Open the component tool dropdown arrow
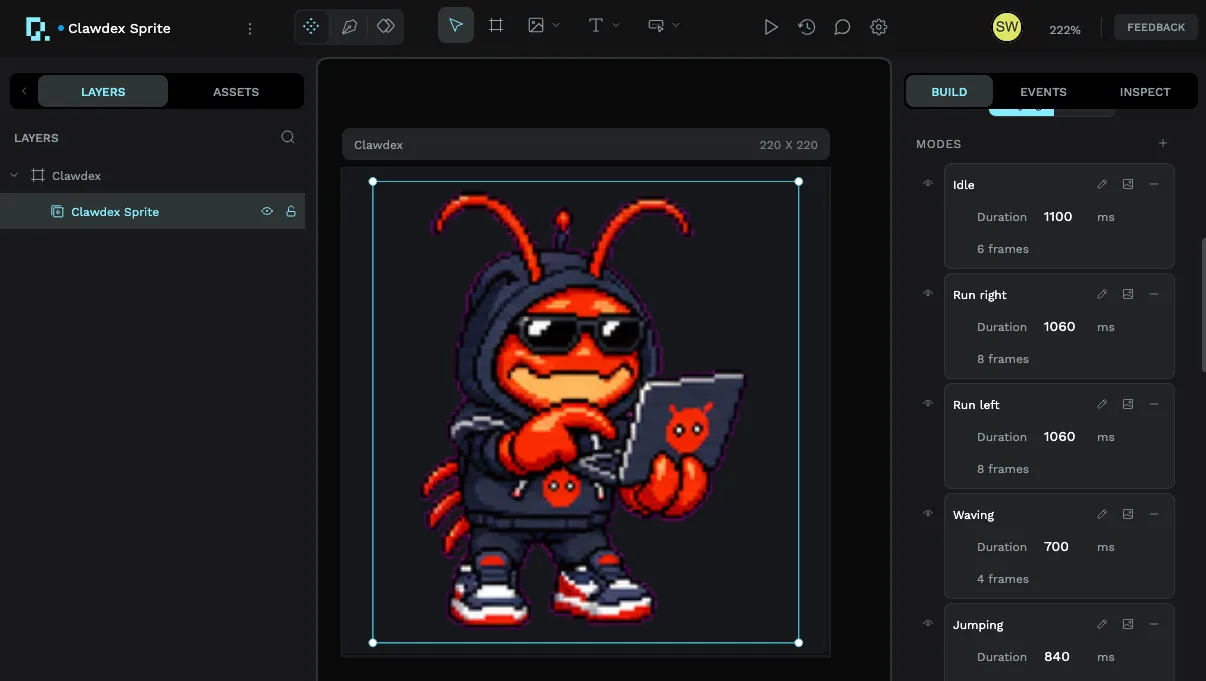Viewport: 1206px width, 681px height. click(676, 25)
